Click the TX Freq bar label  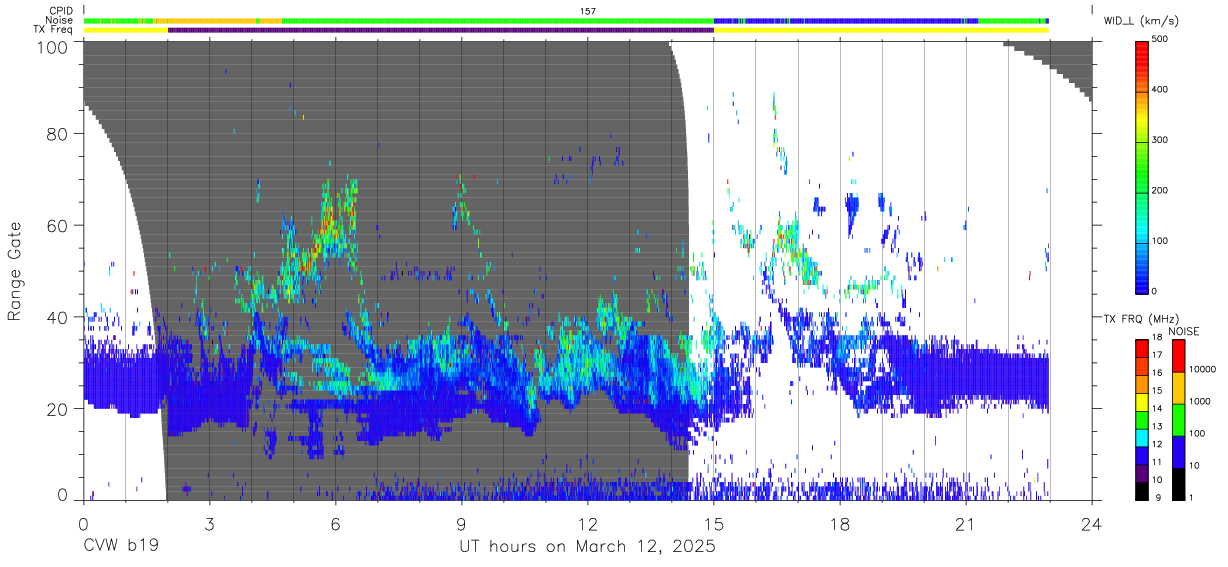tap(54, 30)
